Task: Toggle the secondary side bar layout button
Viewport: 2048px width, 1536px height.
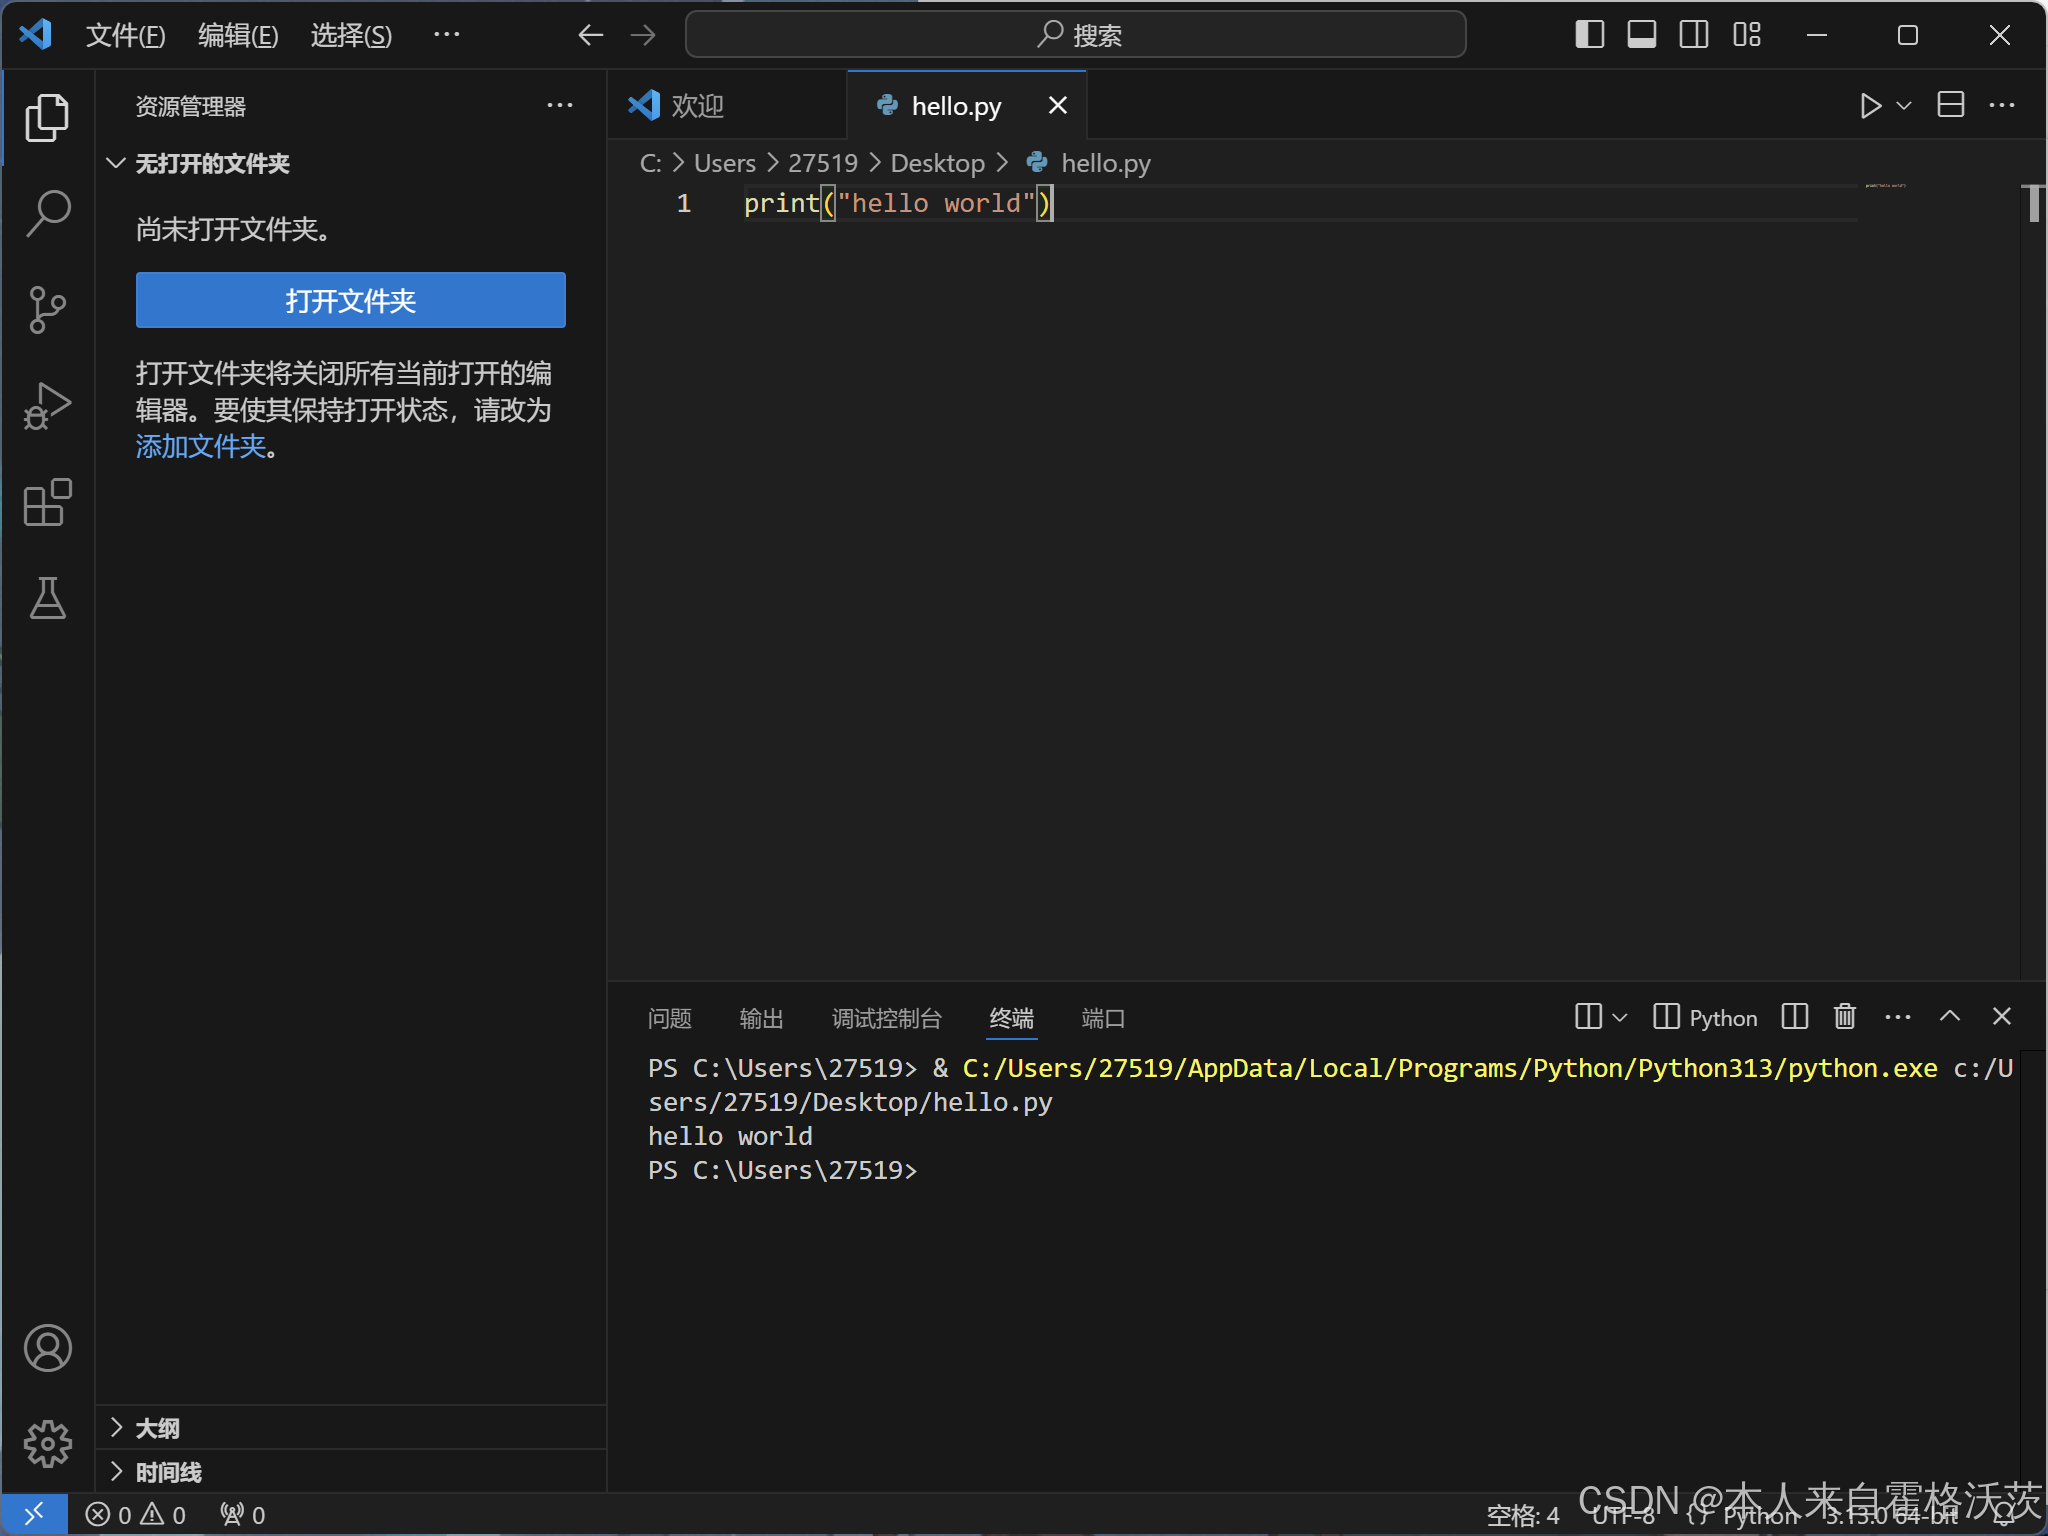Action: tap(1693, 35)
